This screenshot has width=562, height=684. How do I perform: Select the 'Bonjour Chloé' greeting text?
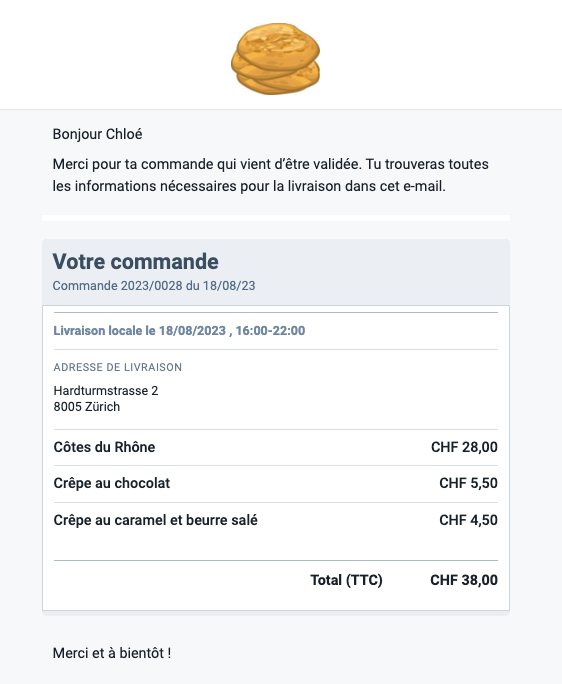[97, 134]
